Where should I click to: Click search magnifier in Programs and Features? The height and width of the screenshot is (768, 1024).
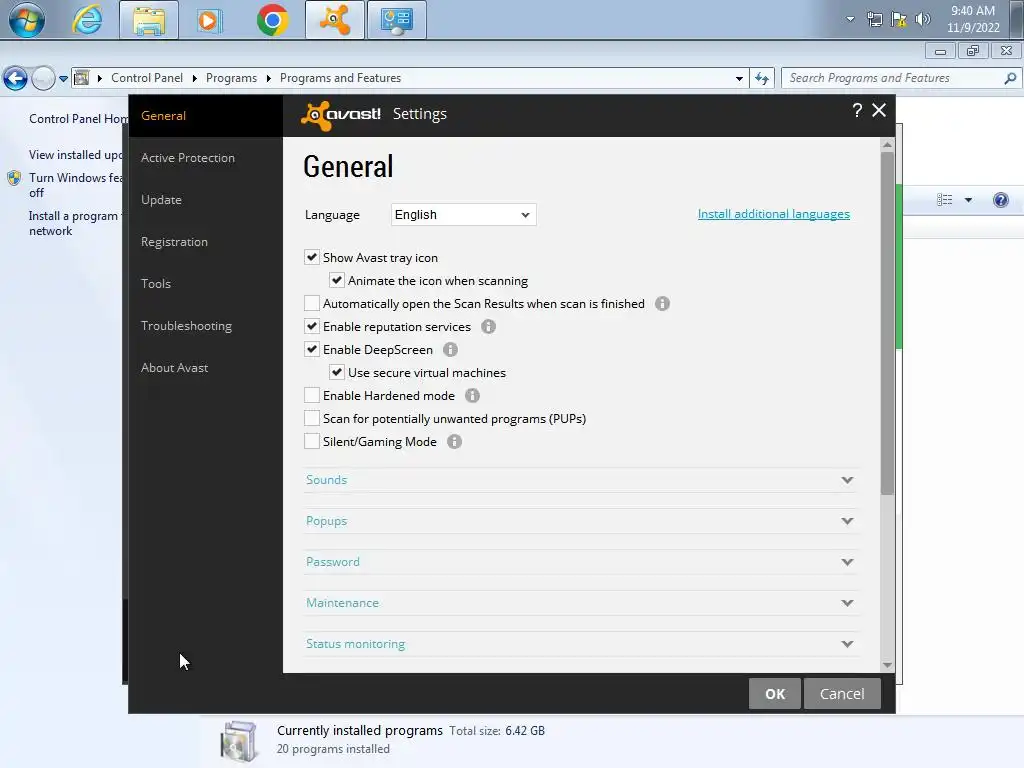[1010, 78]
